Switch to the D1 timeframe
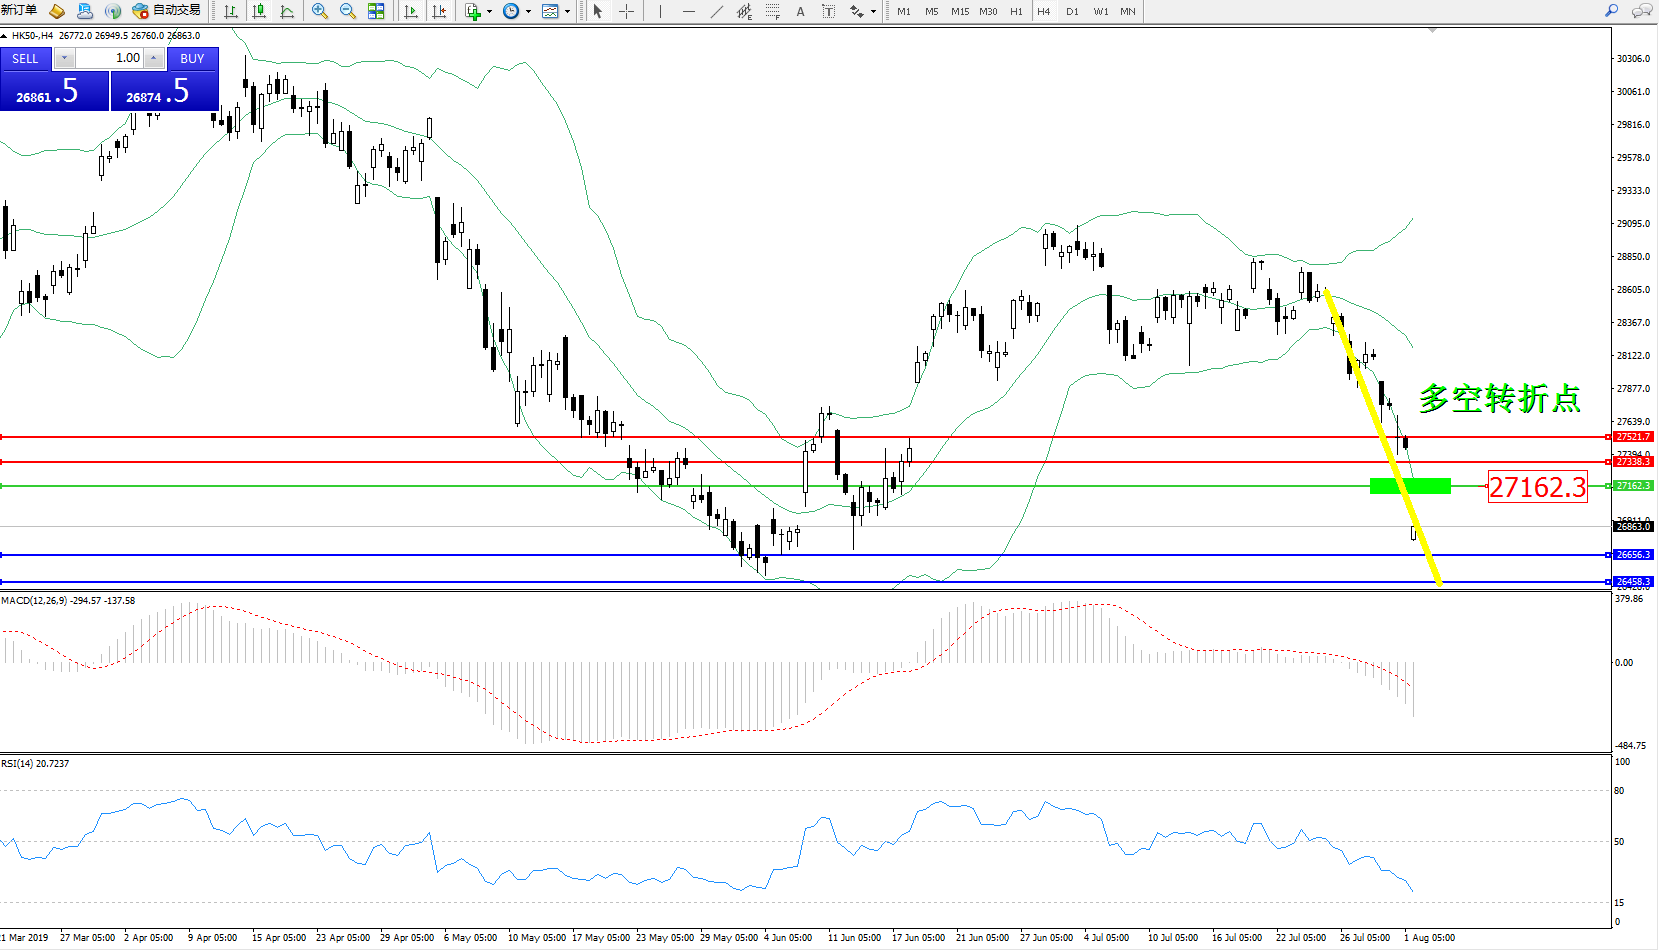 pos(1072,11)
